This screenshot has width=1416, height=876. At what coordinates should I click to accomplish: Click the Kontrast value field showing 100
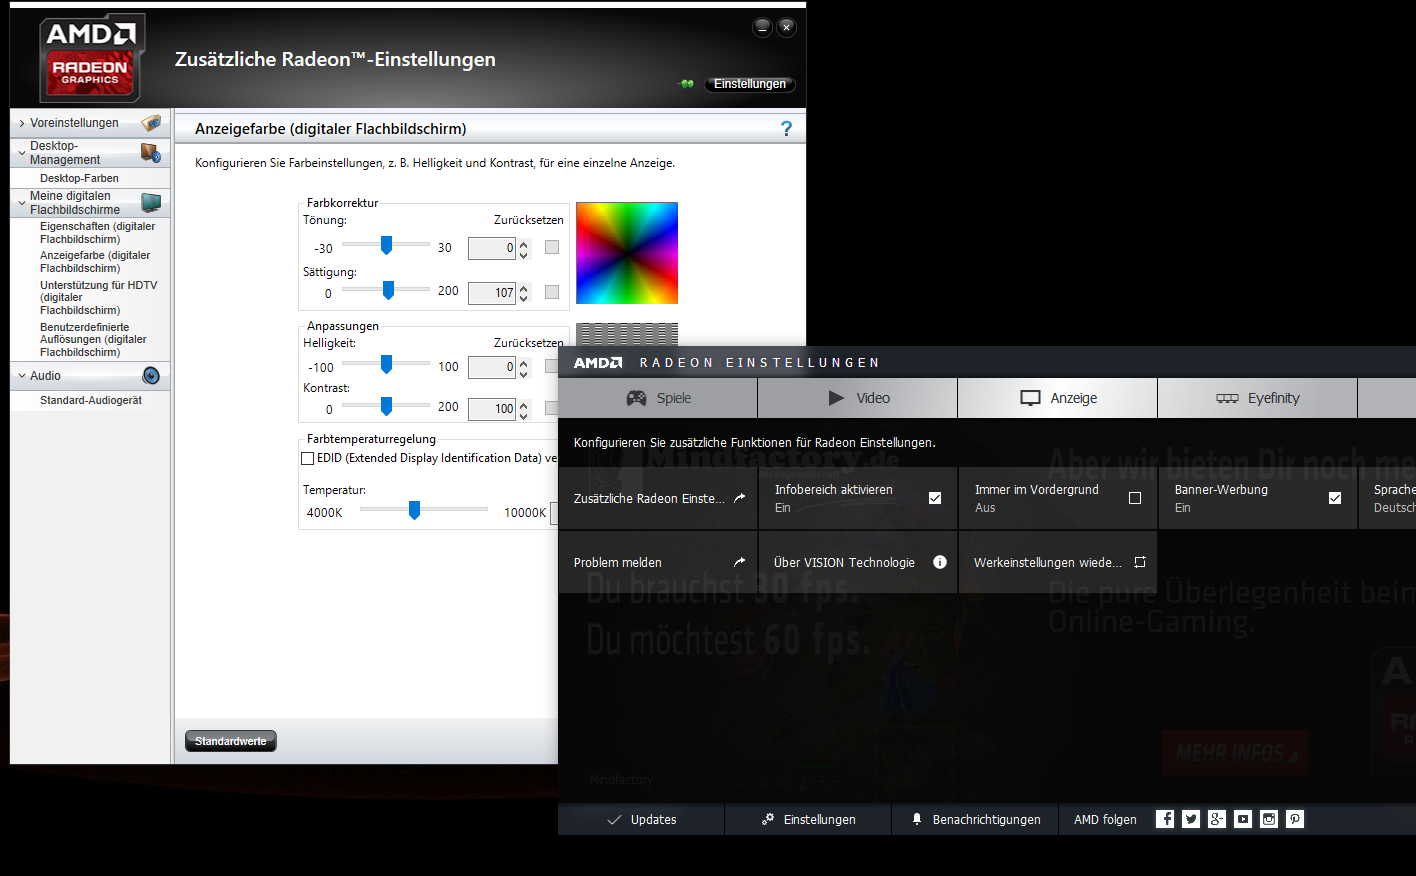click(x=492, y=409)
